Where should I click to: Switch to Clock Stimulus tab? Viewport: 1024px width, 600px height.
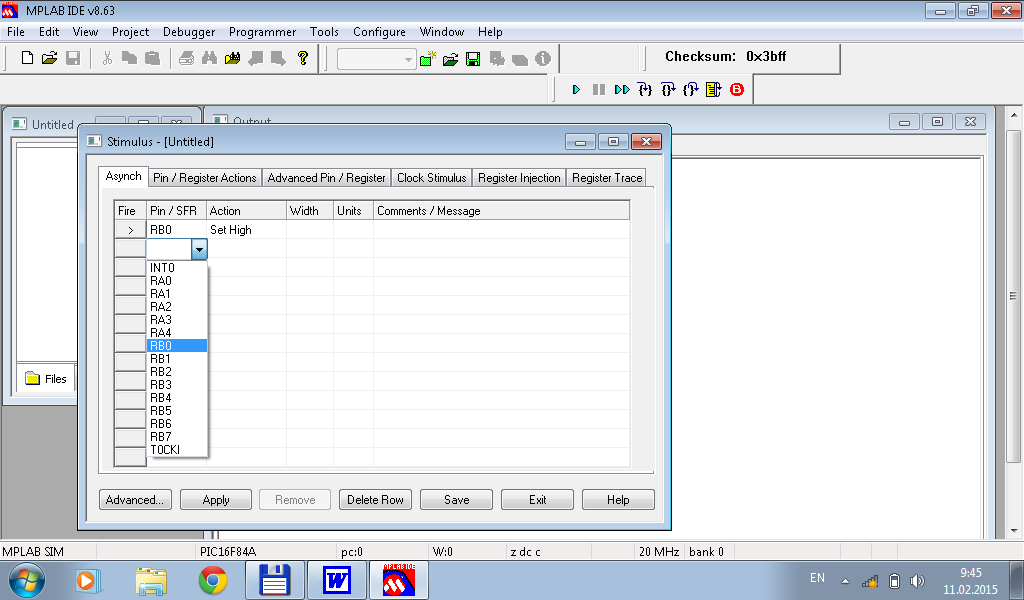tap(432, 178)
